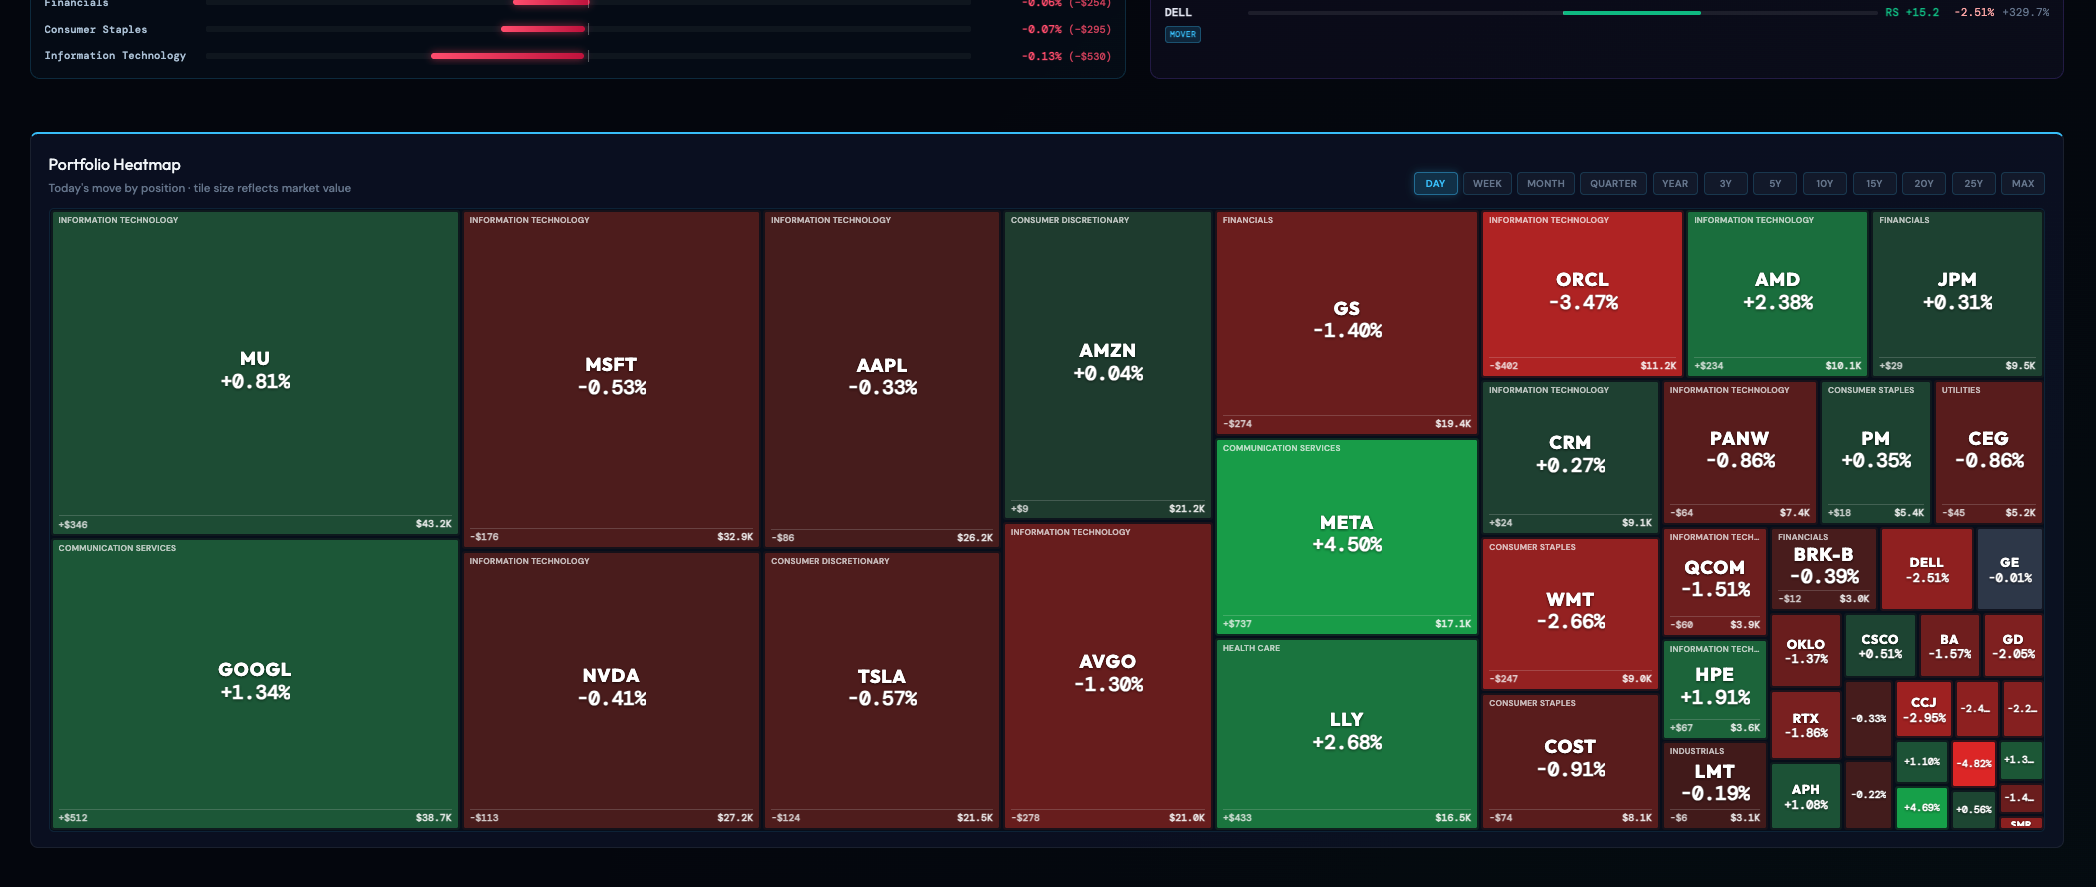This screenshot has height=887, width=2096.
Task: Open the GE heatmap tile
Action: pyautogui.click(x=2009, y=569)
